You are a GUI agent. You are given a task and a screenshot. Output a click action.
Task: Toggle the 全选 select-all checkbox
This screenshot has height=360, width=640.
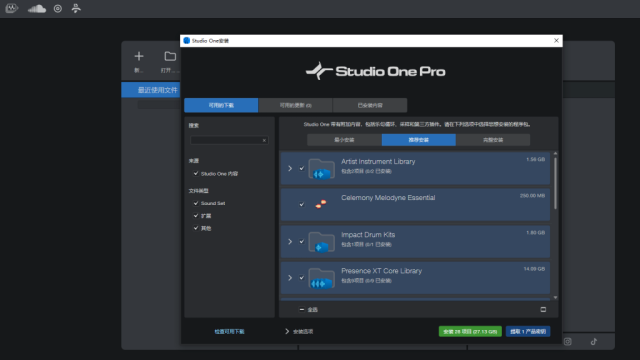click(302, 309)
